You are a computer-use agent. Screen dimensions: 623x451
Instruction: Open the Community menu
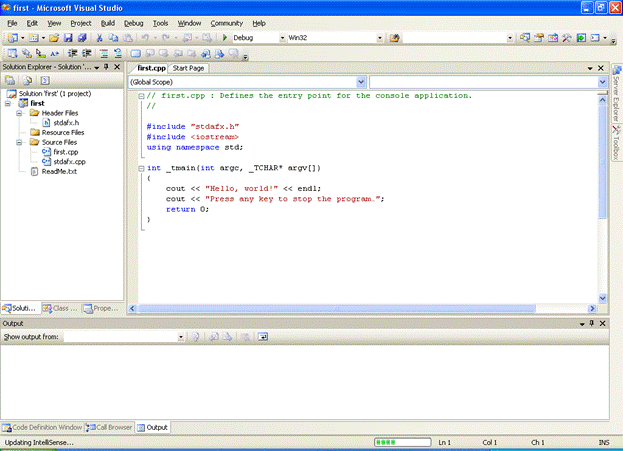pyautogui.click(x=226, y=23)
